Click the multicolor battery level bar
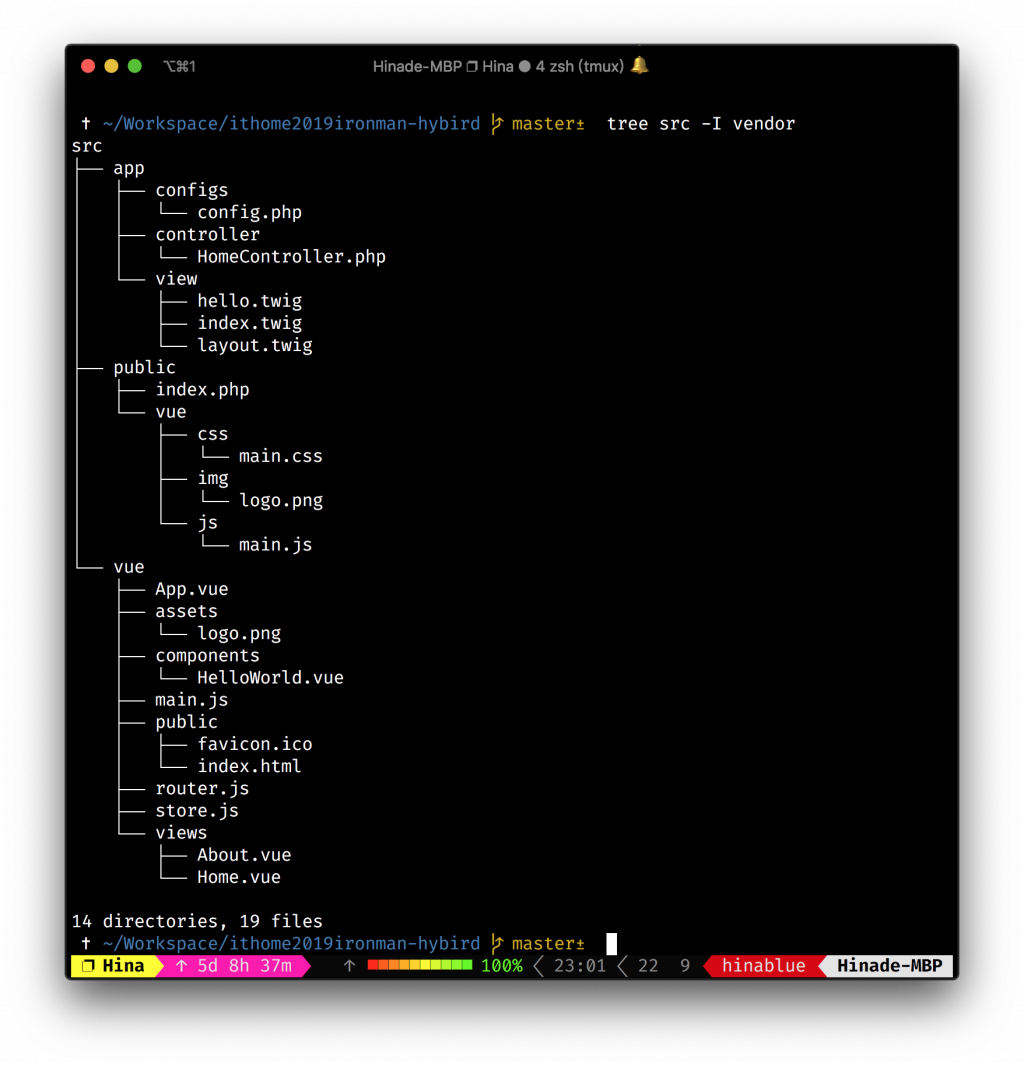Image resolution: width=1024 pixels, height=1066 pixels. pyautogui.click(x=420, y=965)
